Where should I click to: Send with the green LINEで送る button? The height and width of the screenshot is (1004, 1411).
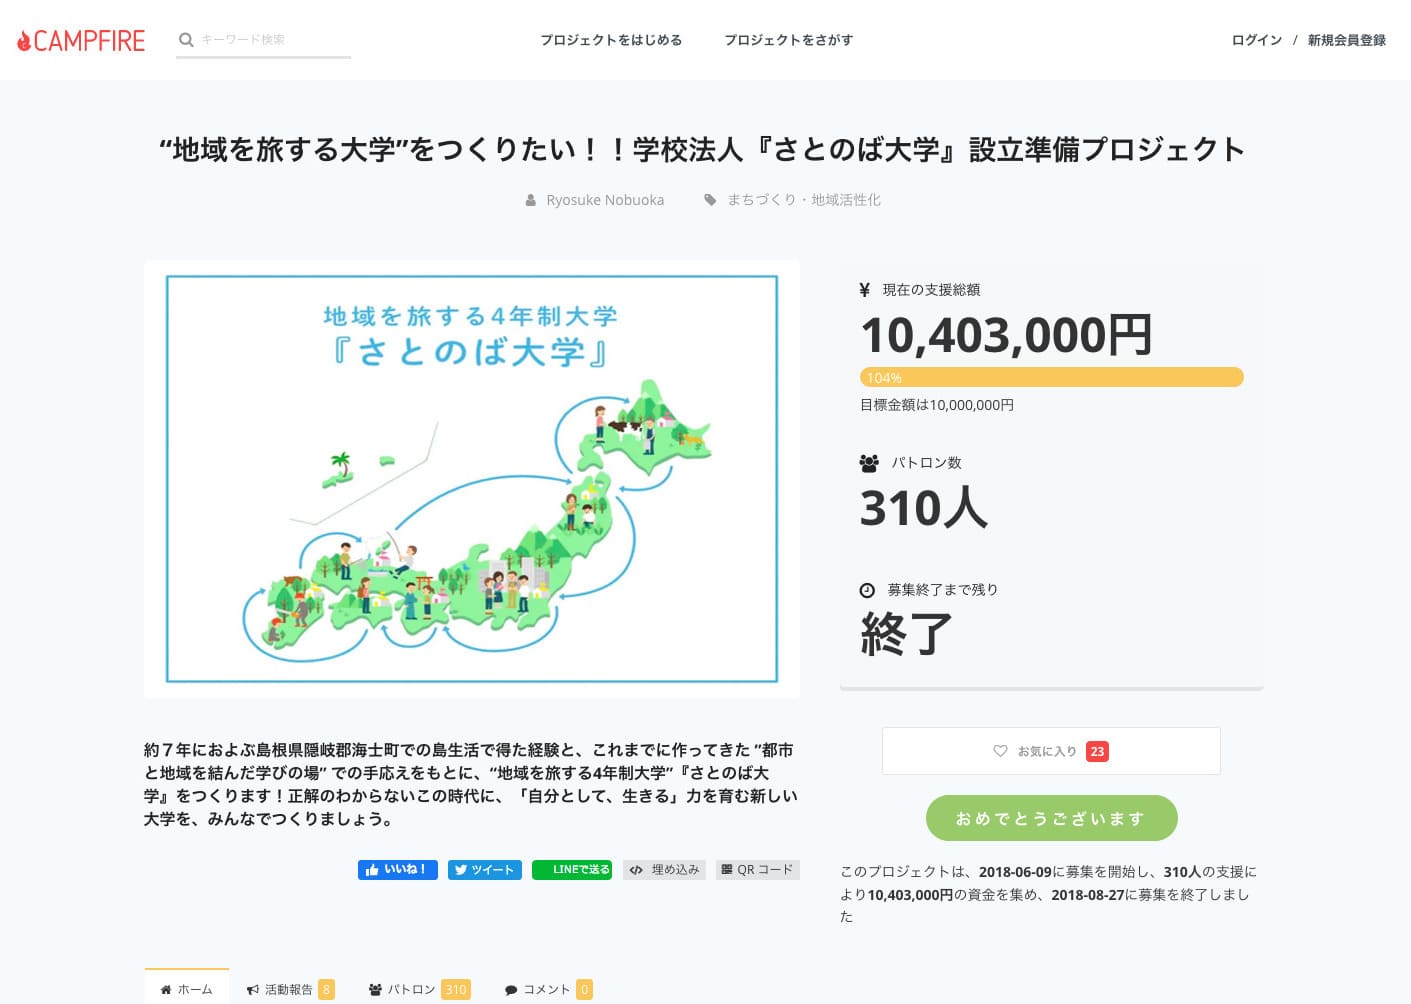pyautogui.click(x=571, y=870)
